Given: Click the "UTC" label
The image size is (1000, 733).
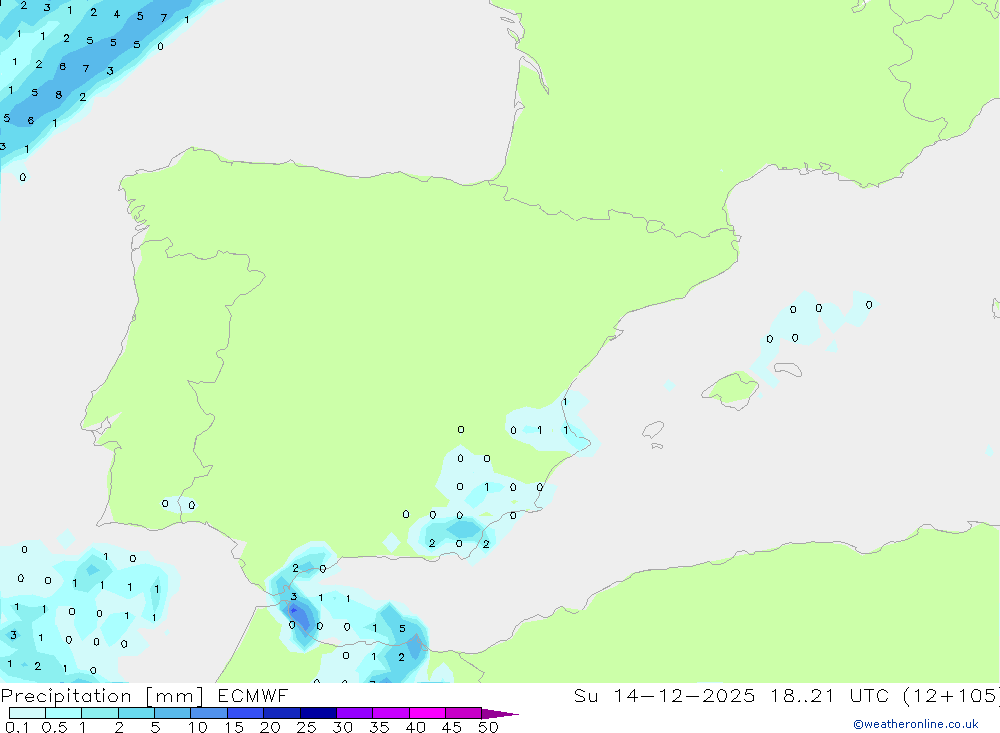Looking at the screenshot, I should pos(869,695).
